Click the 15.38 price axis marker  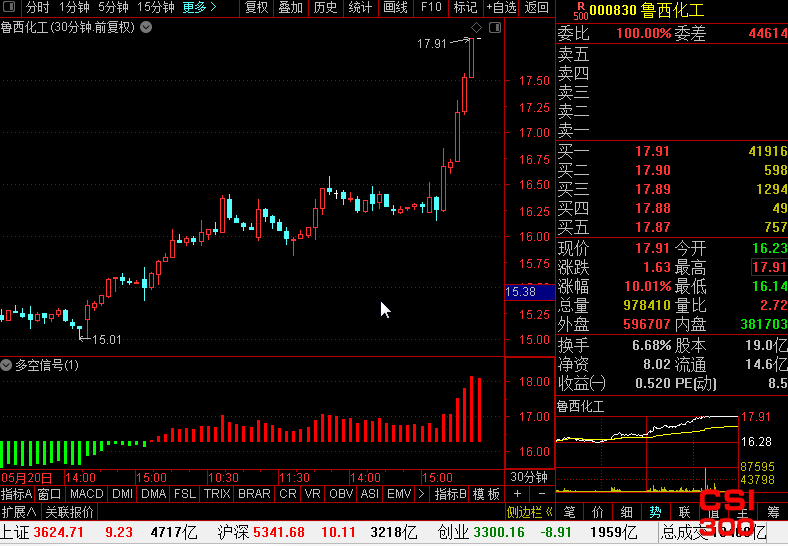click(x=529, y=292)
